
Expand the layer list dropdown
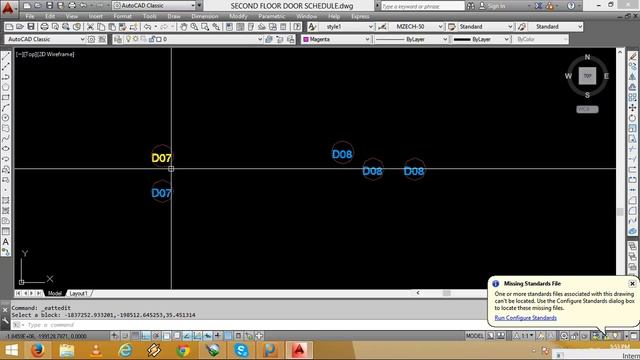tap(260, 39)
